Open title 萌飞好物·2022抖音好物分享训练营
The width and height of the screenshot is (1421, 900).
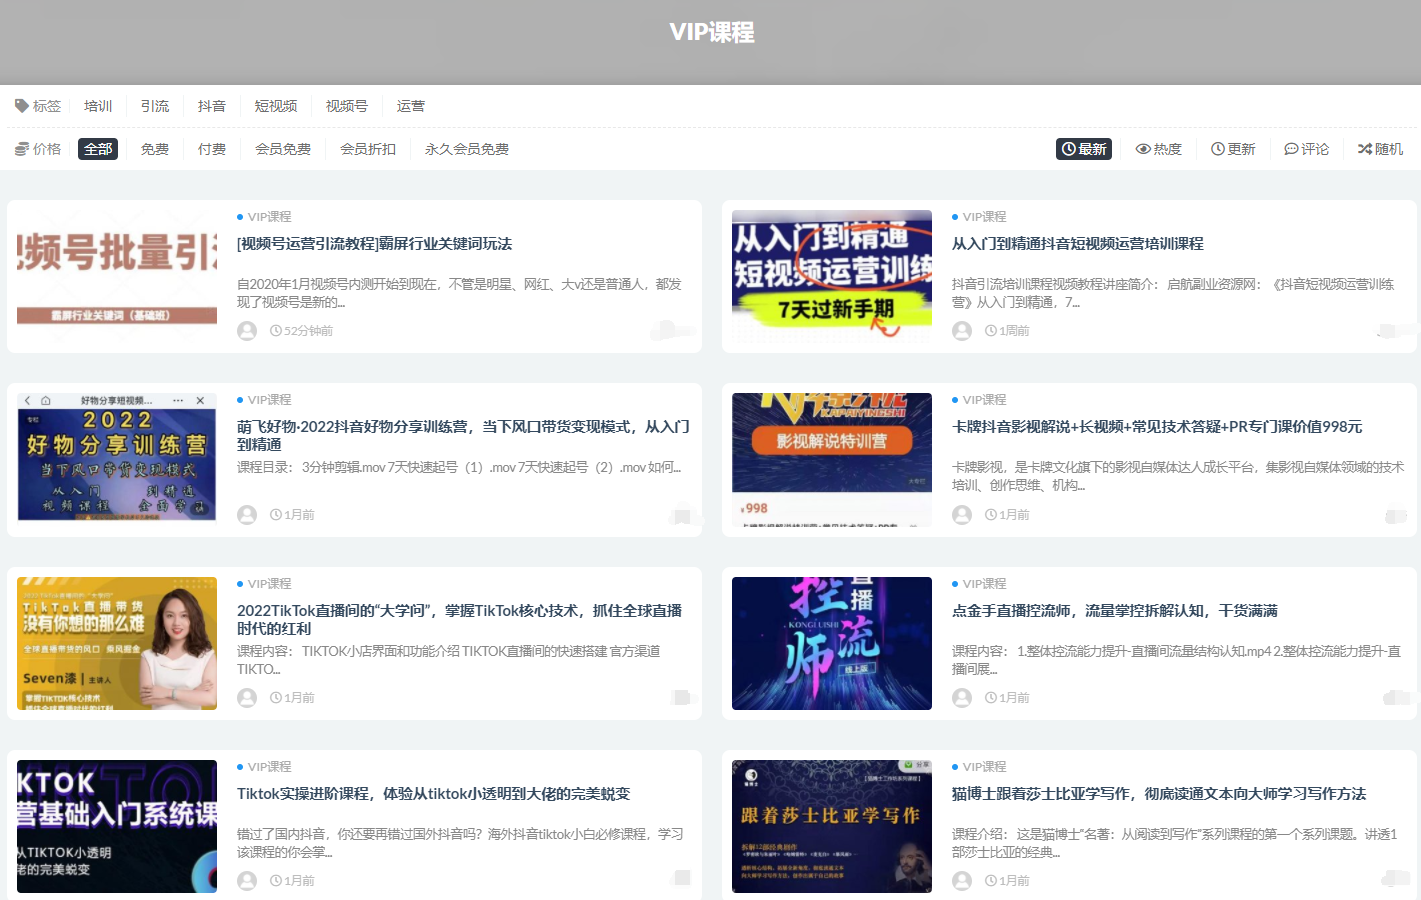pos(463,435)
